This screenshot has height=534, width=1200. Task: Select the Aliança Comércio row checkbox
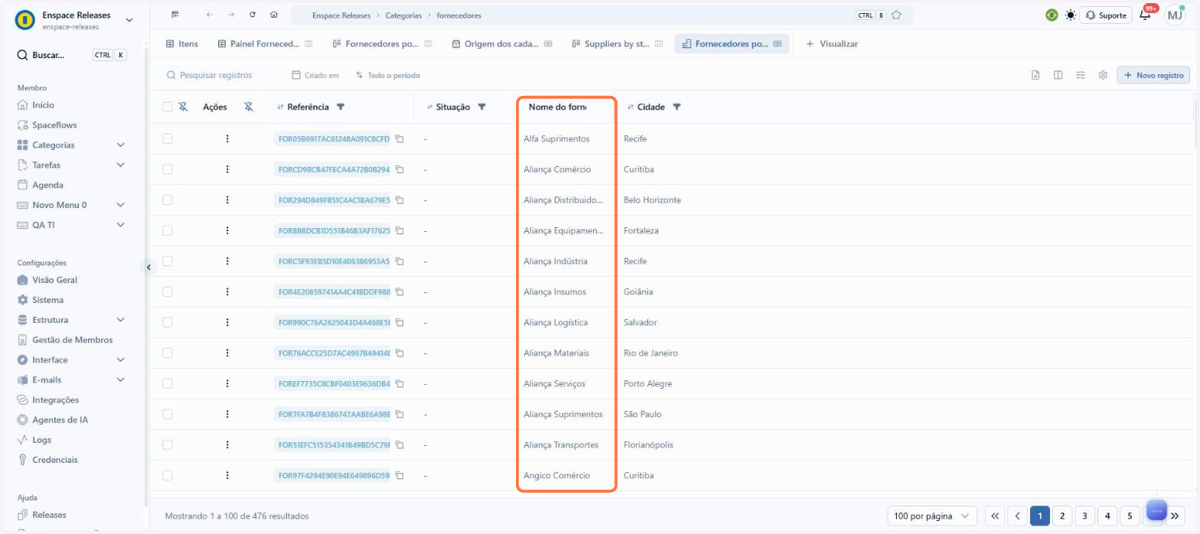coord(167,170)
